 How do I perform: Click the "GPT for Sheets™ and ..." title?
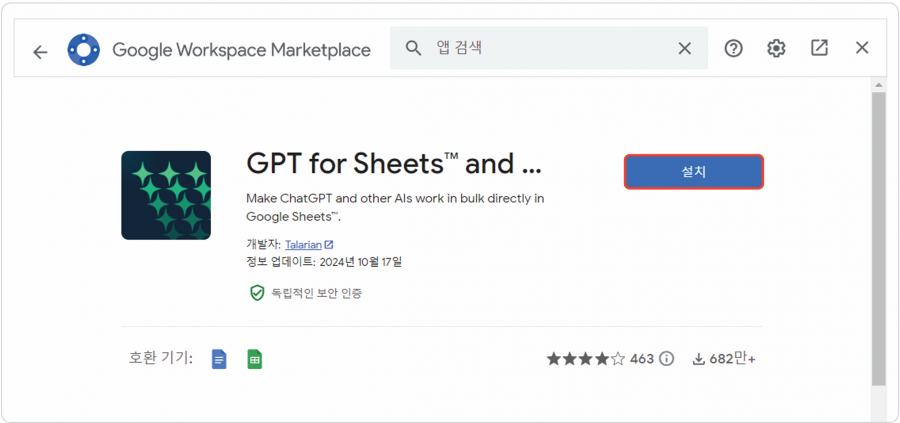pyautogui.click(x=394, y=164)
